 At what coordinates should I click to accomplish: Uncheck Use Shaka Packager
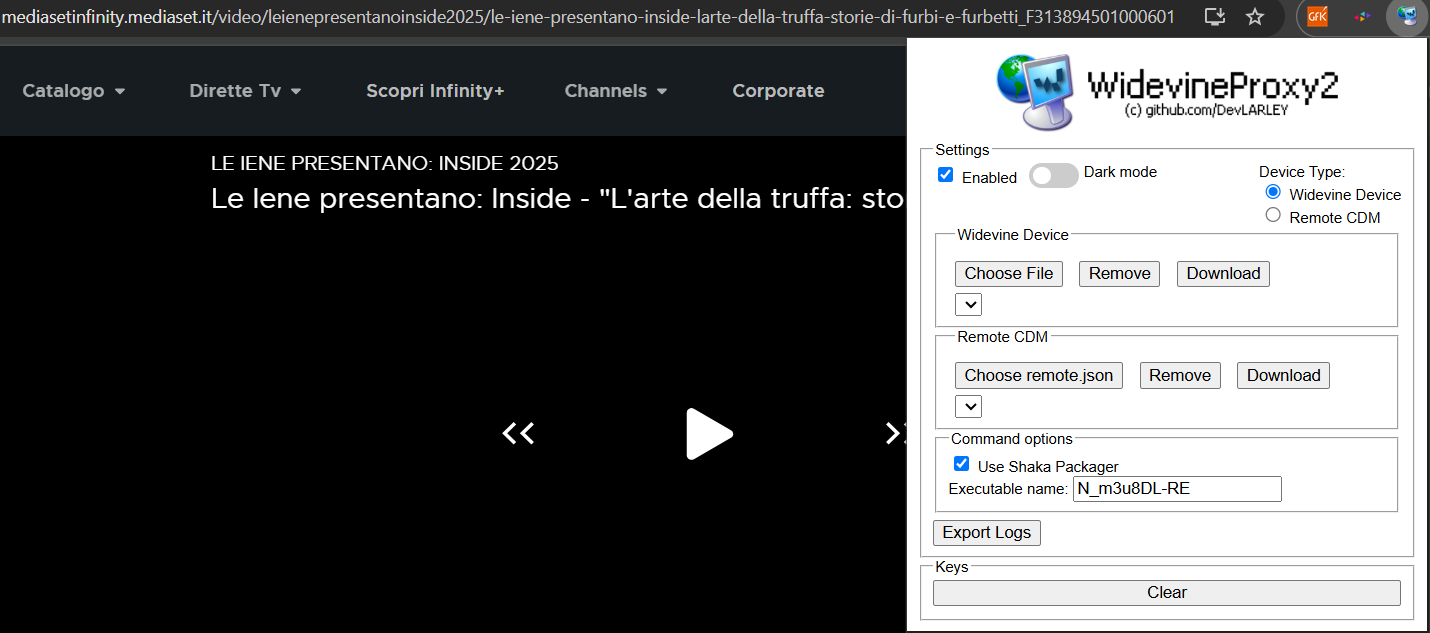click(962, 464)
